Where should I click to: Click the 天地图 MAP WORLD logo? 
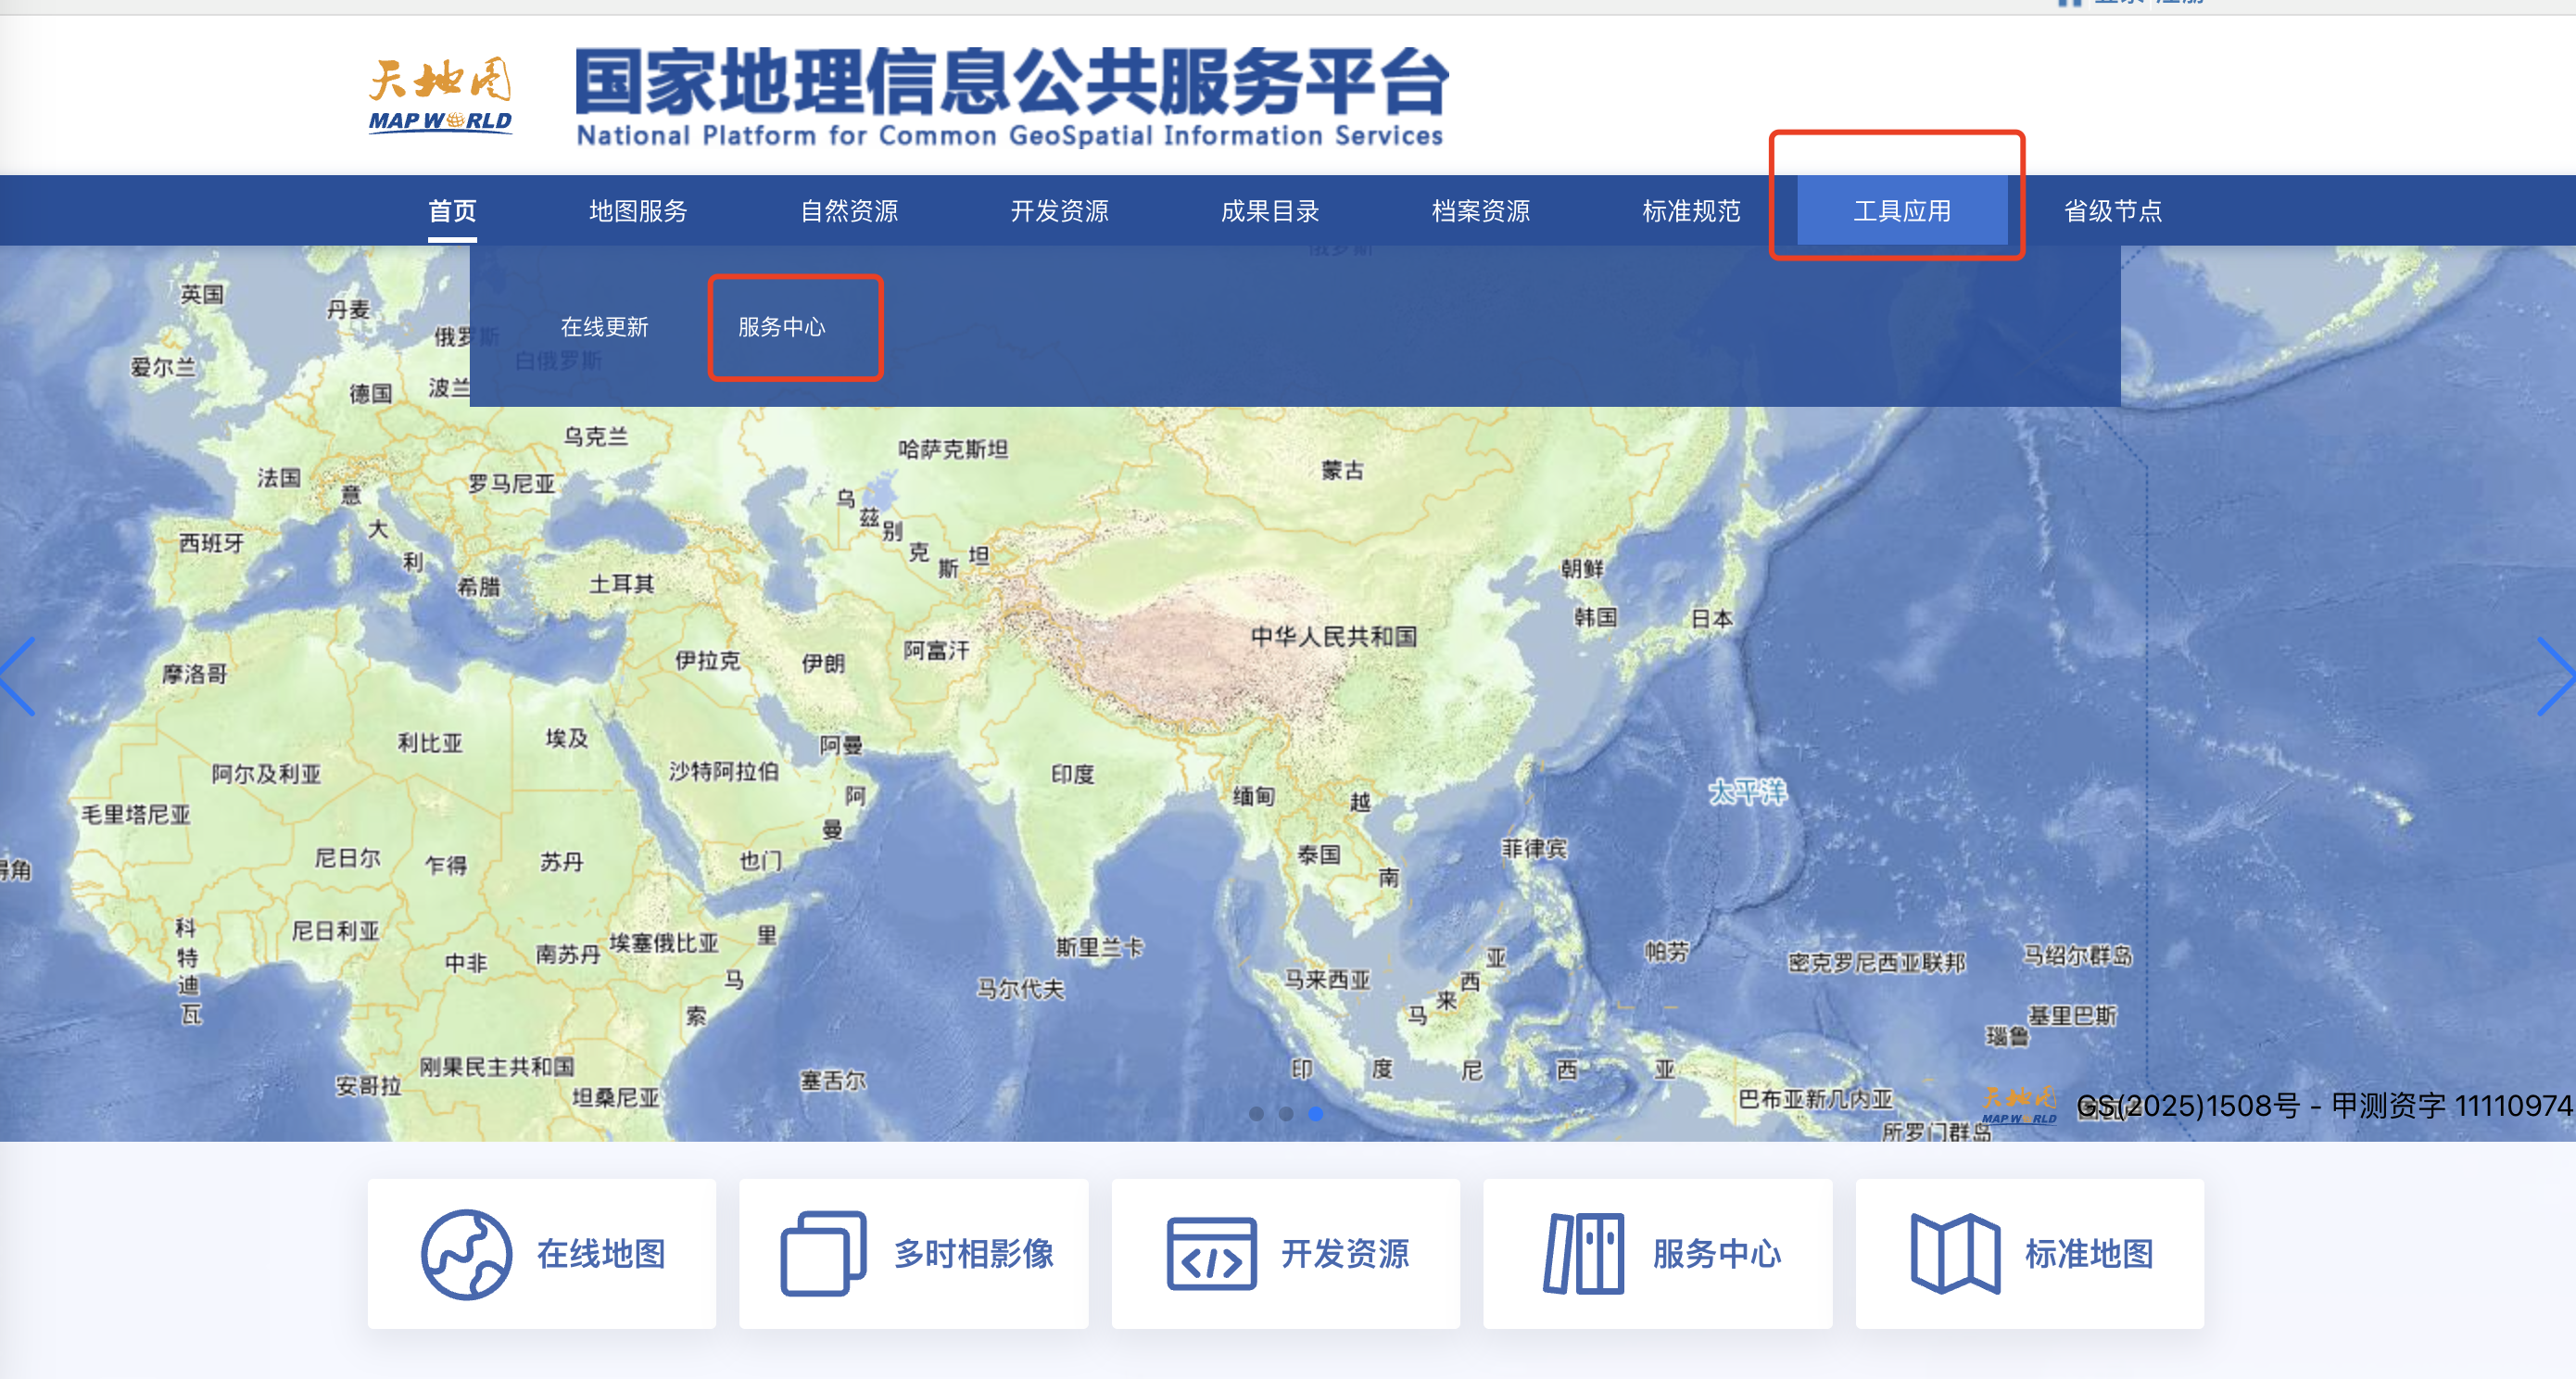tap(440, 97)
